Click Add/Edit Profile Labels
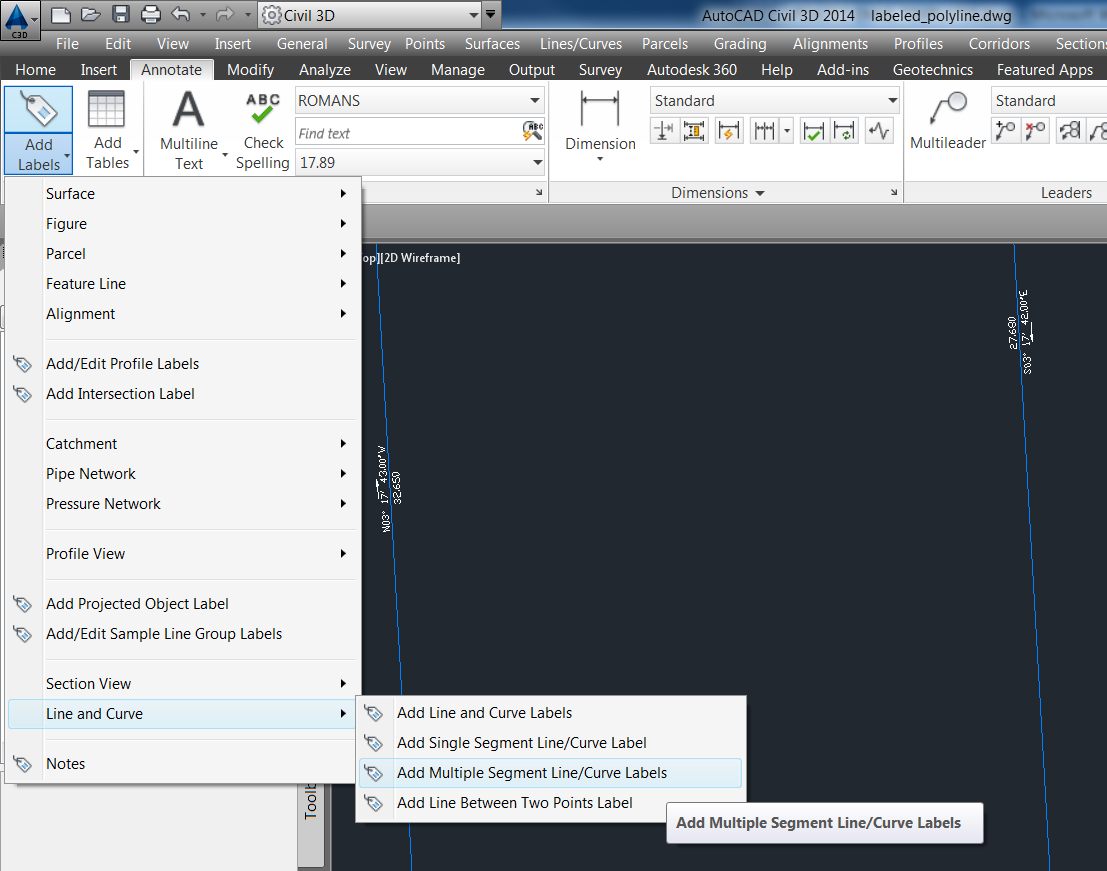The width and height of the screenshot is (1107, 871). [123, 363]
